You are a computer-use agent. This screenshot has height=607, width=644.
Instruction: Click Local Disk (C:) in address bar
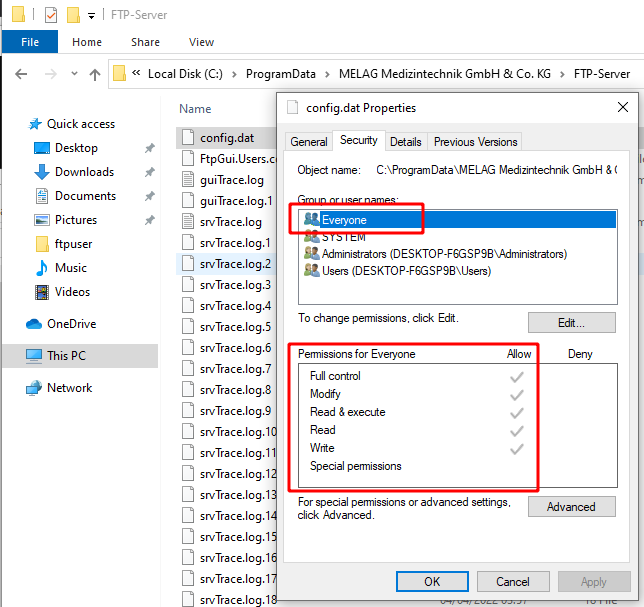185,74
